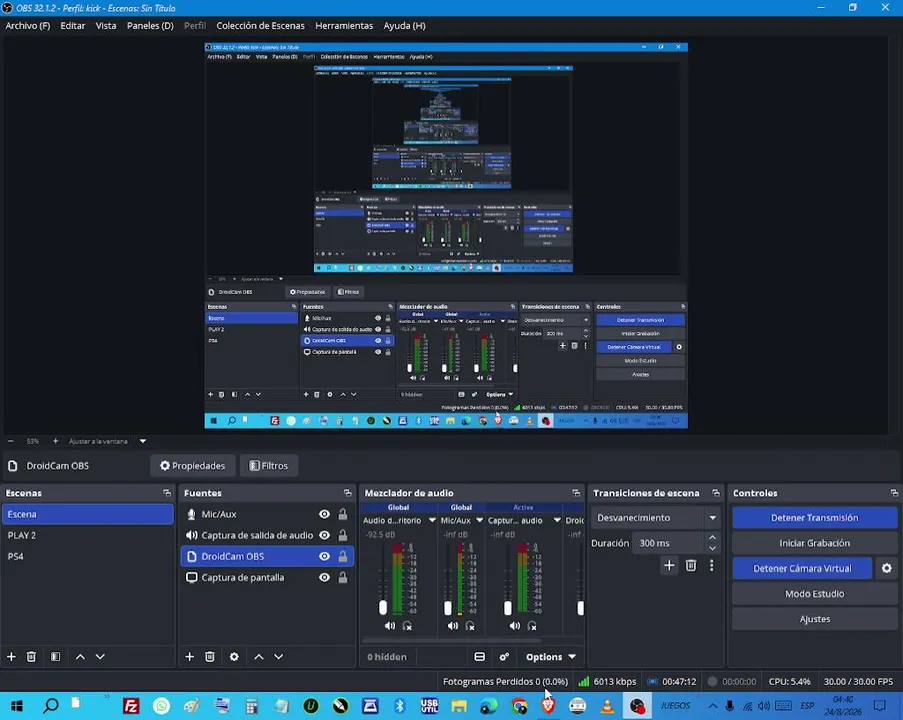Screen dimensions: 903x720
Task: Add a new scene with plus icon
Action: pos(11,657)
